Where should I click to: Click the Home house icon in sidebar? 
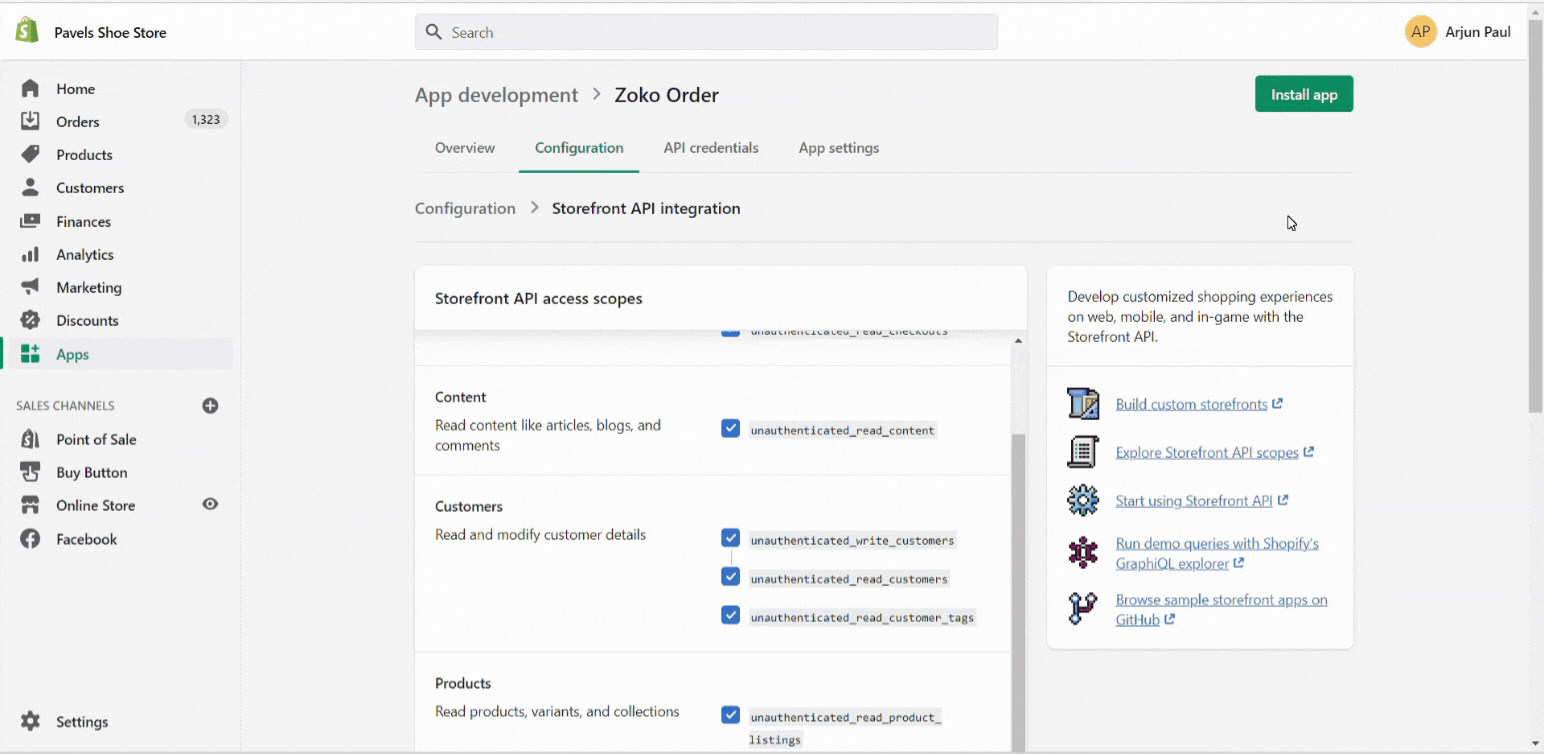click(x=30, y=89)
